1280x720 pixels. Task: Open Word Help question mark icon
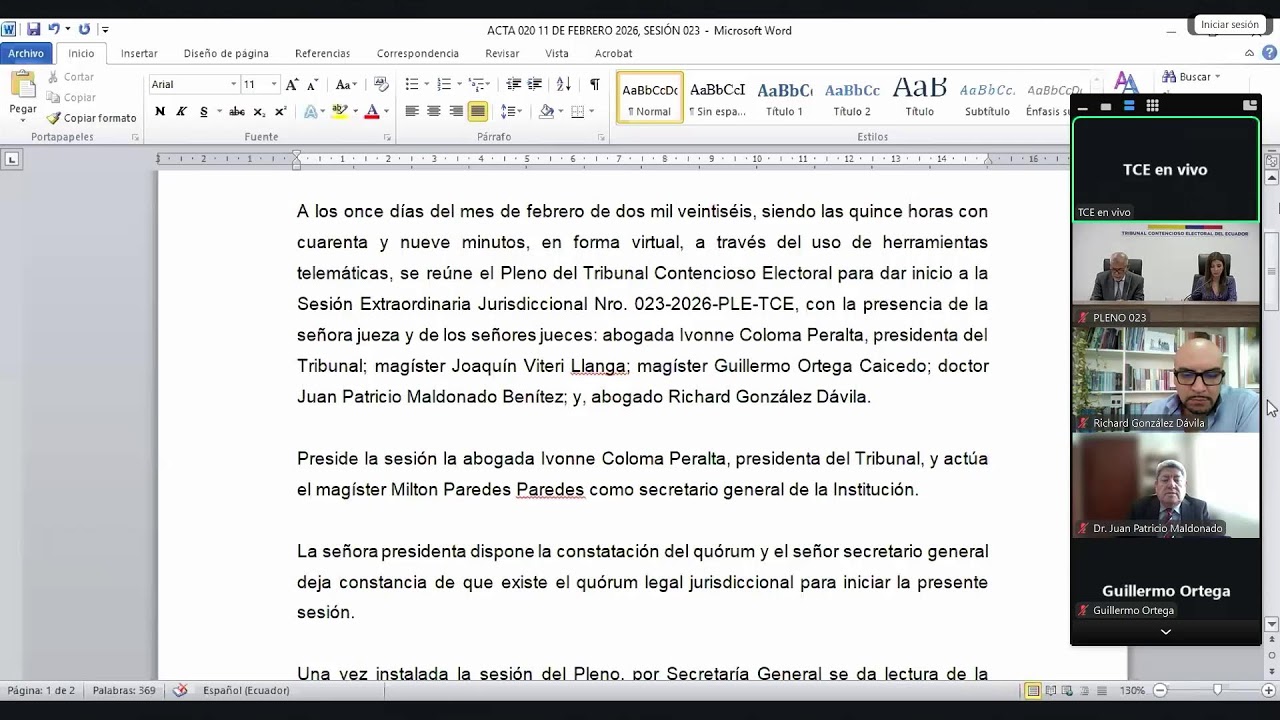tap(1269, 53)
